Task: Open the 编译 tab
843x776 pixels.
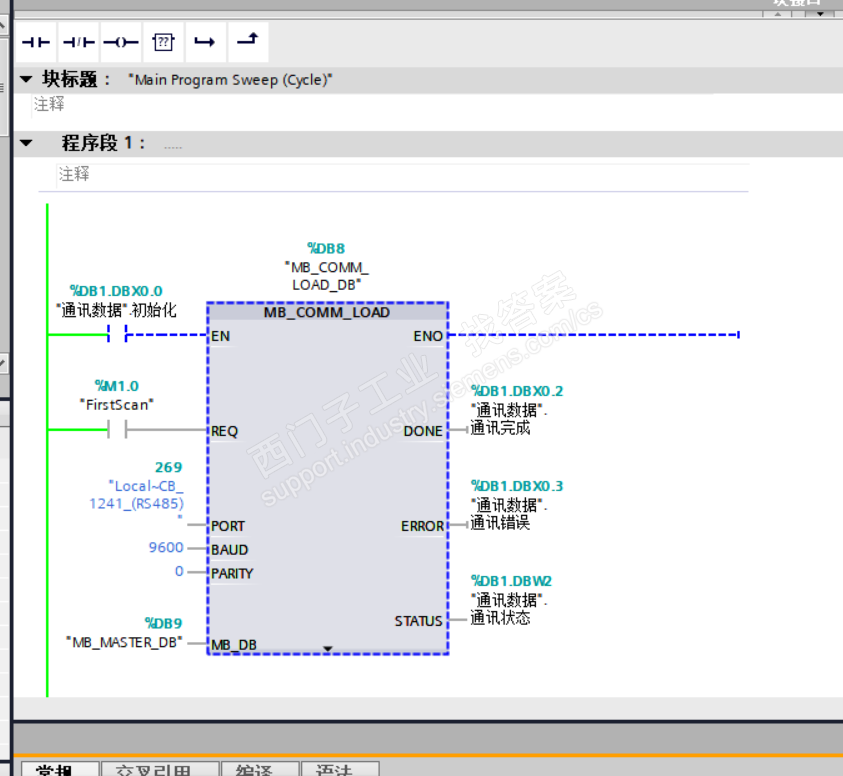Action: [260, 769]
